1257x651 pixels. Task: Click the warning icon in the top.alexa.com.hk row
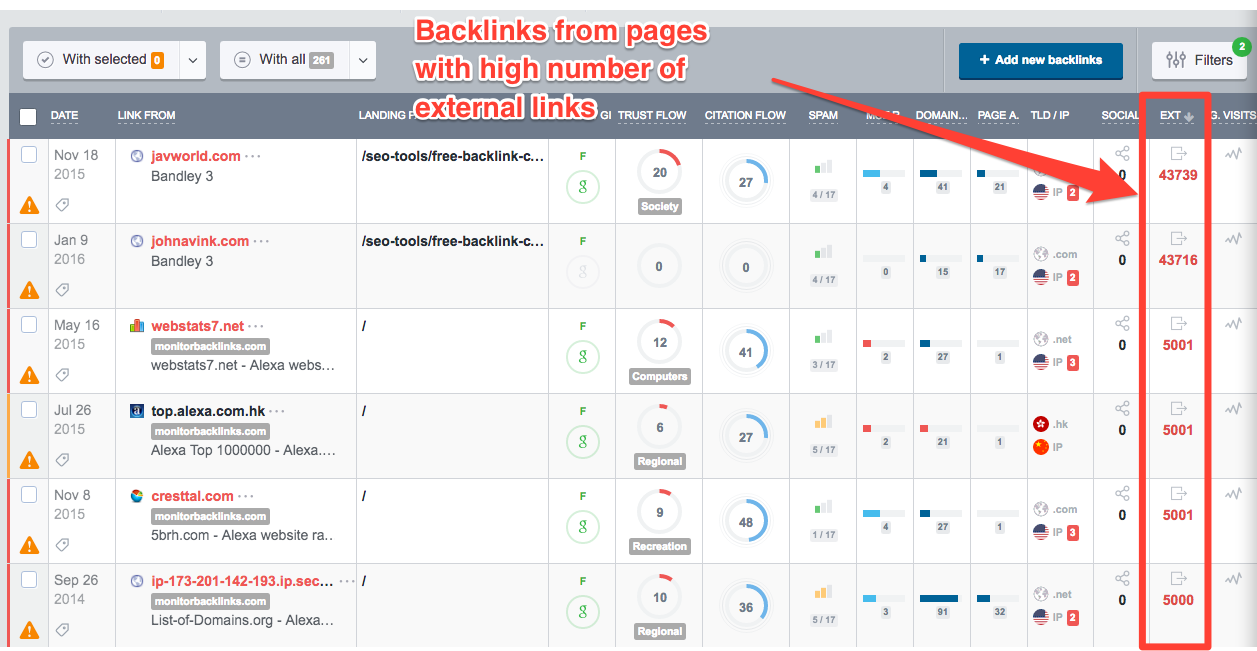(30, 460)
